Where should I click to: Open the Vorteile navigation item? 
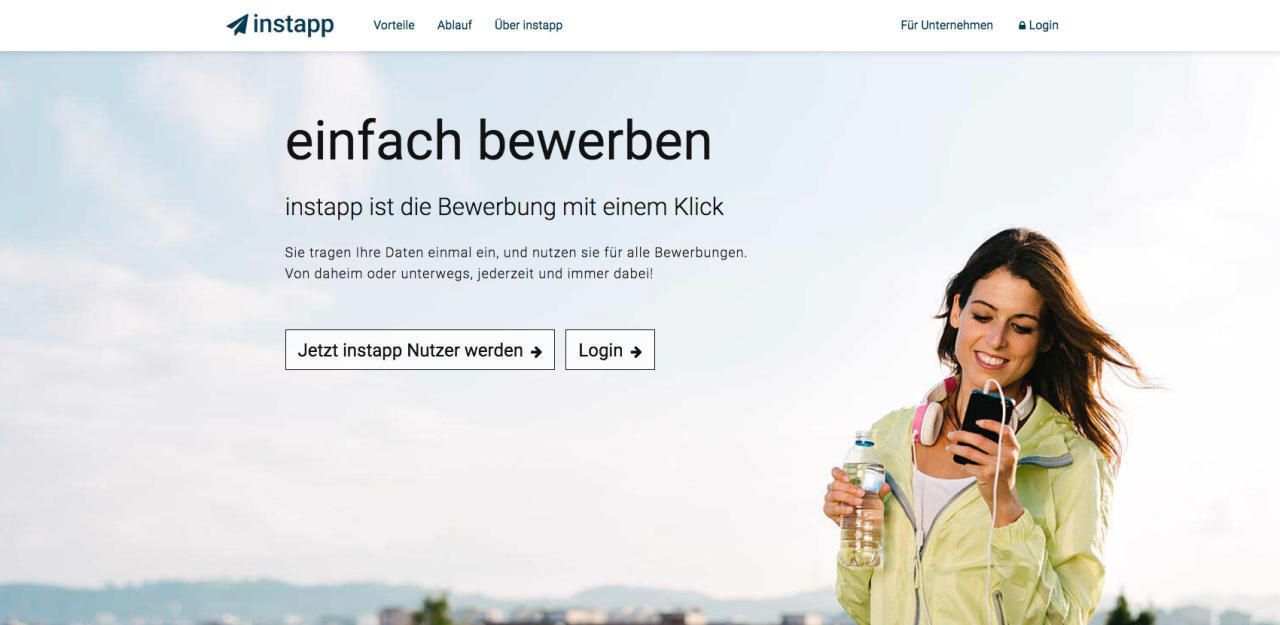point(394,25)
